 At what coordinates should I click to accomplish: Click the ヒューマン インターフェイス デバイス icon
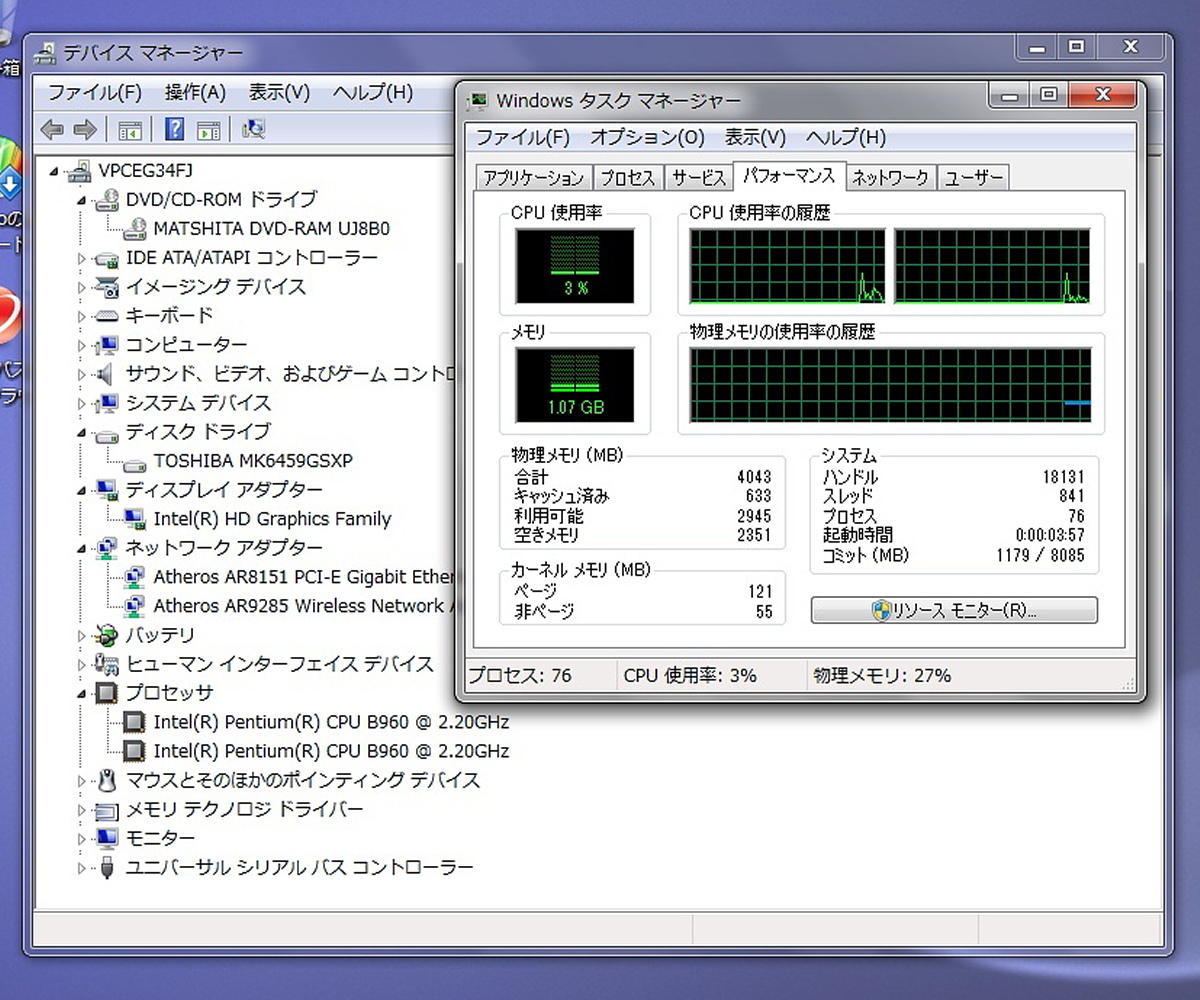[107, 664]
